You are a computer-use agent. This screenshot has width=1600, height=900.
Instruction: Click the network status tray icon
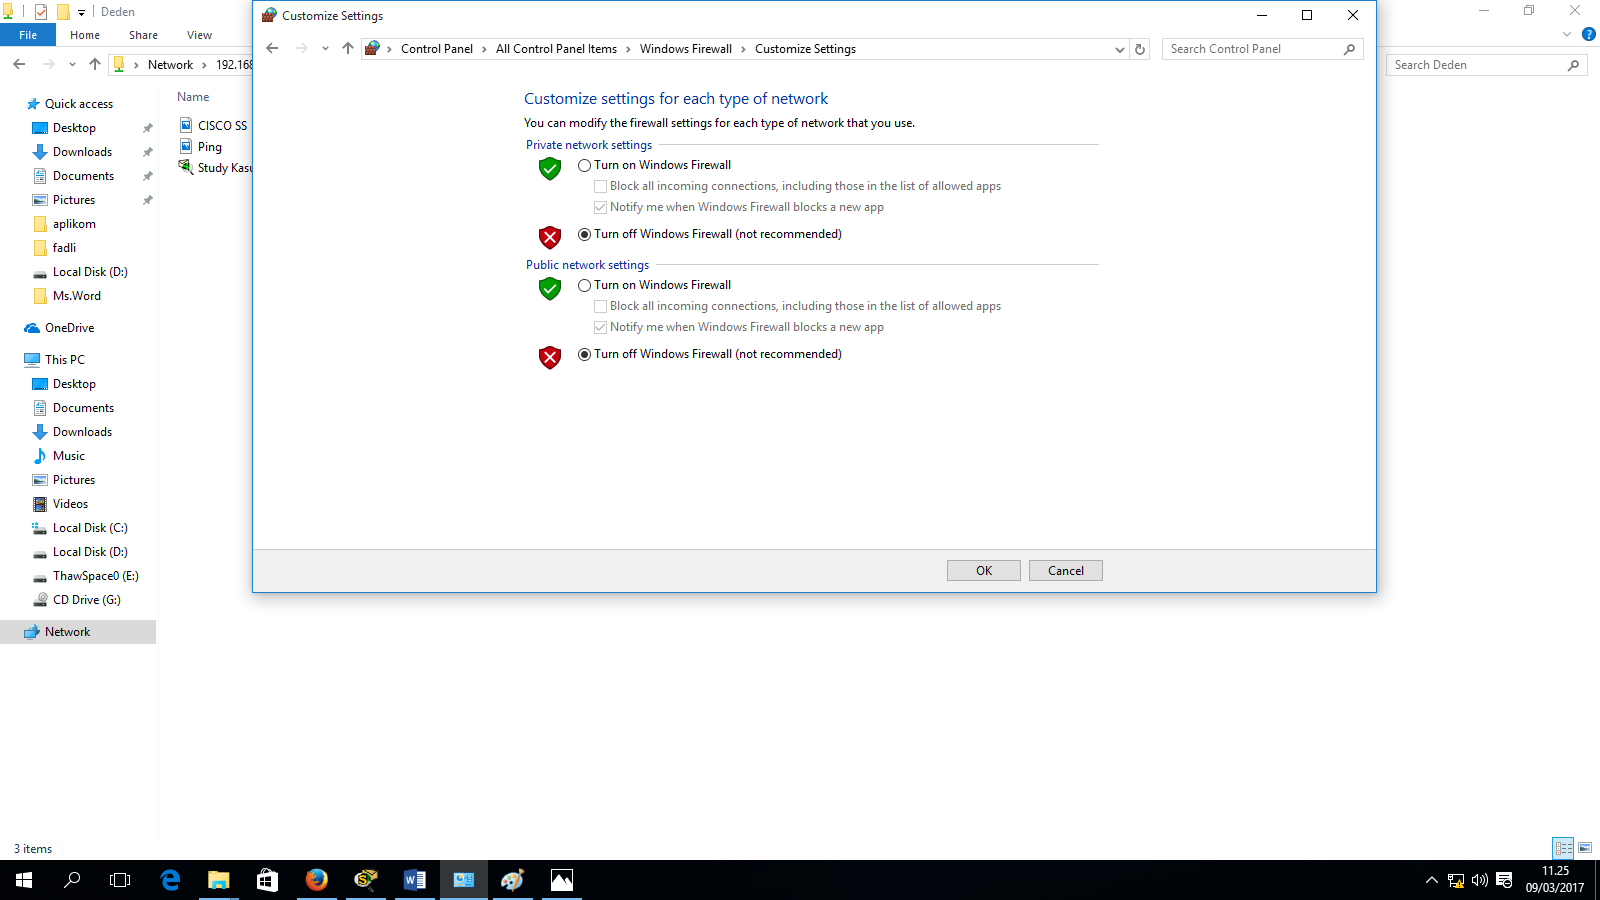click(x=1456, y=880)
